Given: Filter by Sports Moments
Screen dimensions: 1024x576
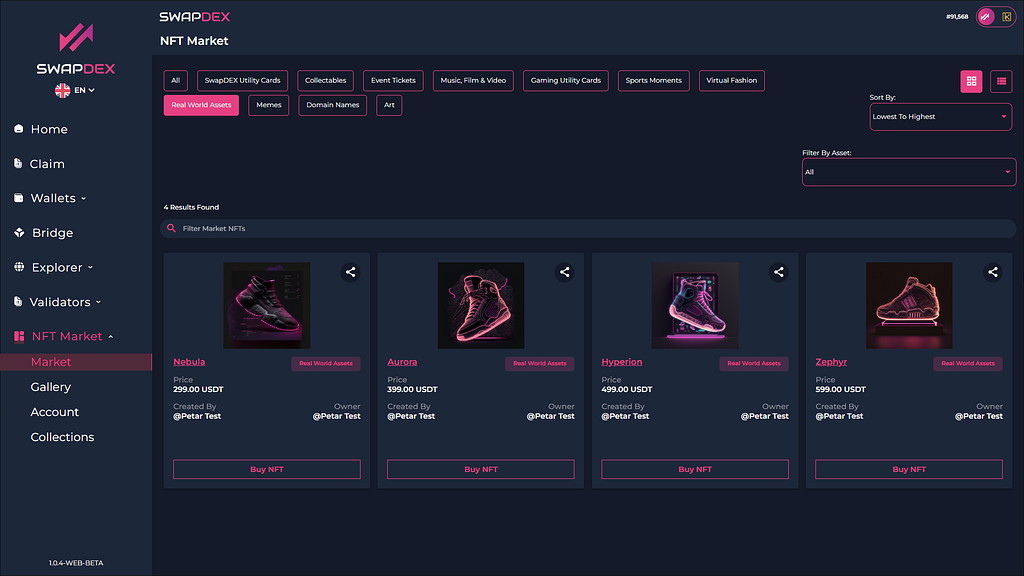Looking at the screenshot, I should [653, 80].
